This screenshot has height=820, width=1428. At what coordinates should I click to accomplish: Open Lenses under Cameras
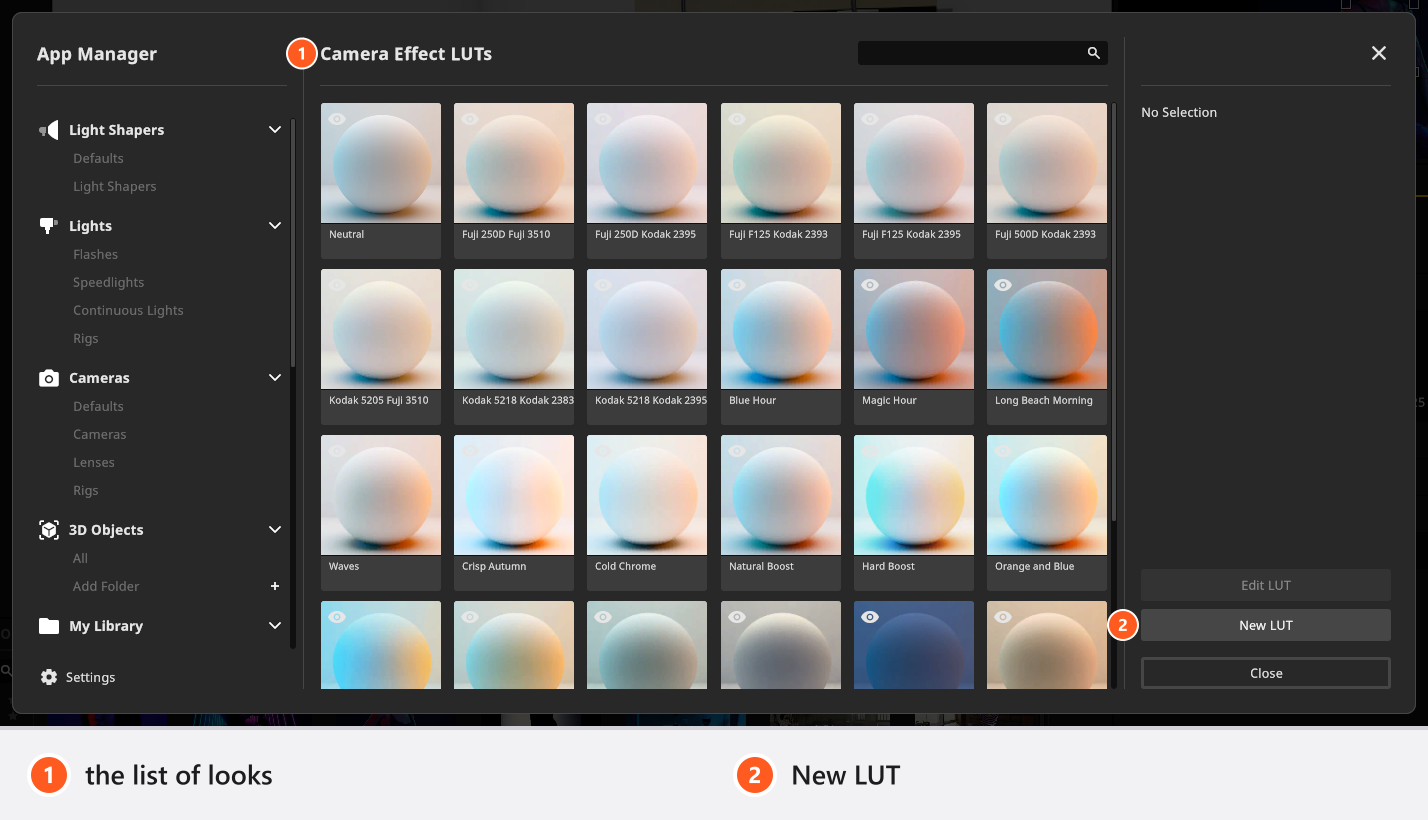tap(94, 462)
